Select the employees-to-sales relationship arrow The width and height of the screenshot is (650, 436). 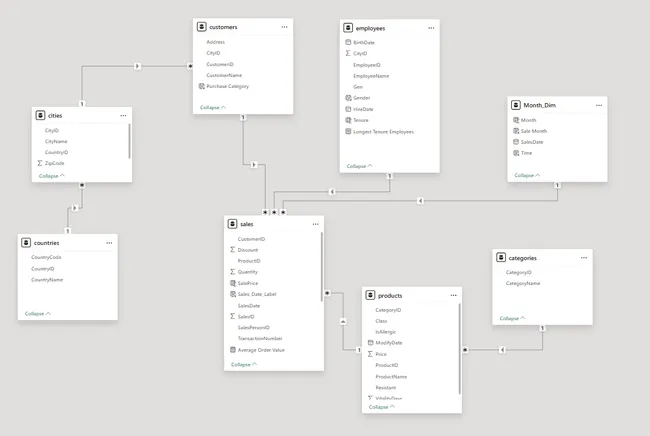(332, 191)
